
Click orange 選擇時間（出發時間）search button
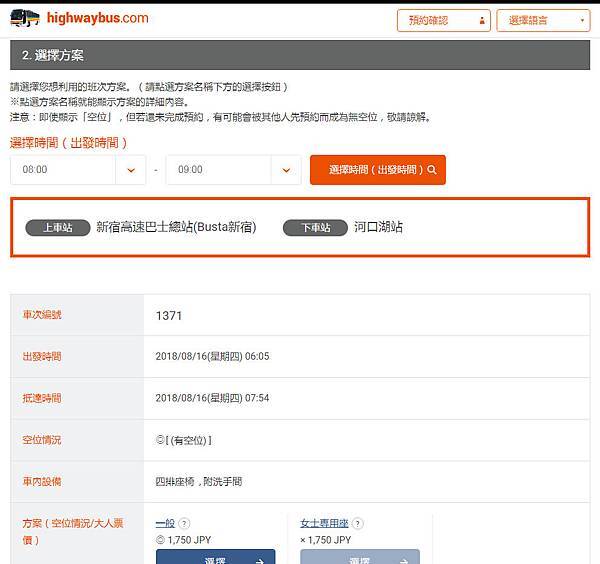[378, 170]
